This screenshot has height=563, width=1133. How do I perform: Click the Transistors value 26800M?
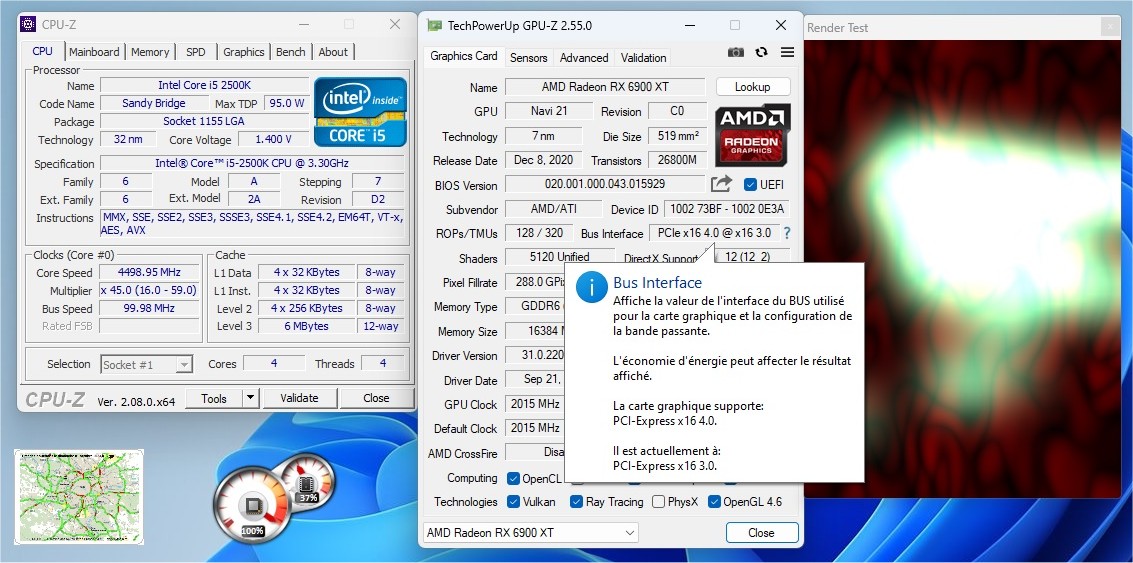point(678,160)
